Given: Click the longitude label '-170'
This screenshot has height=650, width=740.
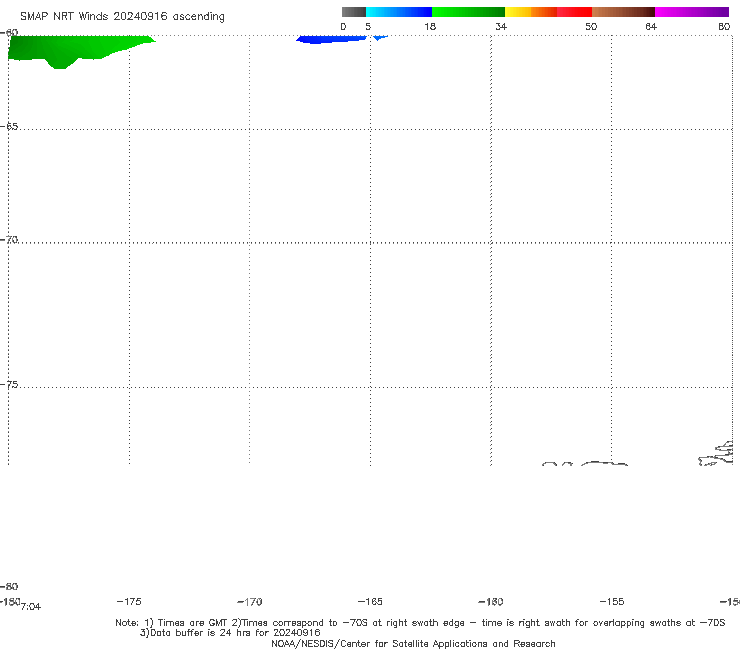Looking at the screenshot, I should pos(250,601).
